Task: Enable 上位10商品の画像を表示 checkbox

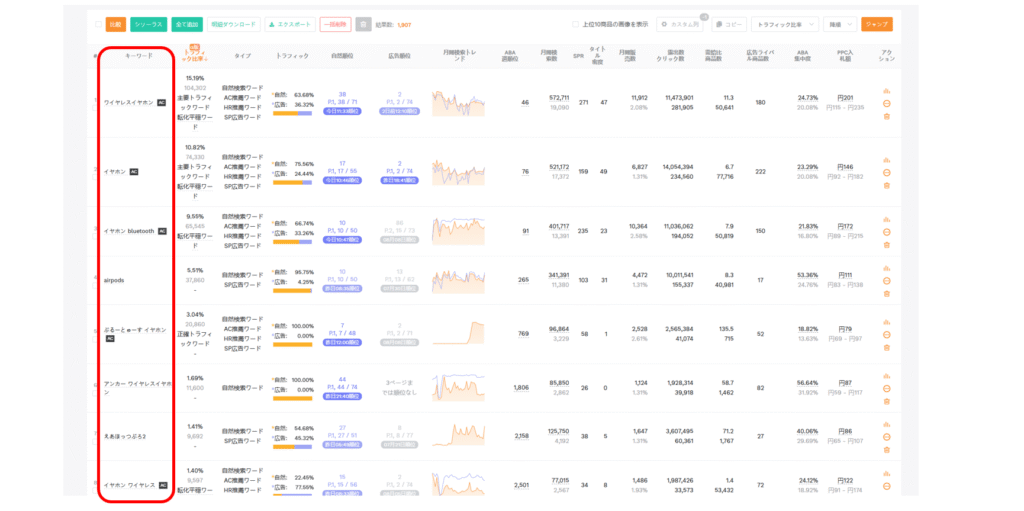Action: click(x=575, y=24)
